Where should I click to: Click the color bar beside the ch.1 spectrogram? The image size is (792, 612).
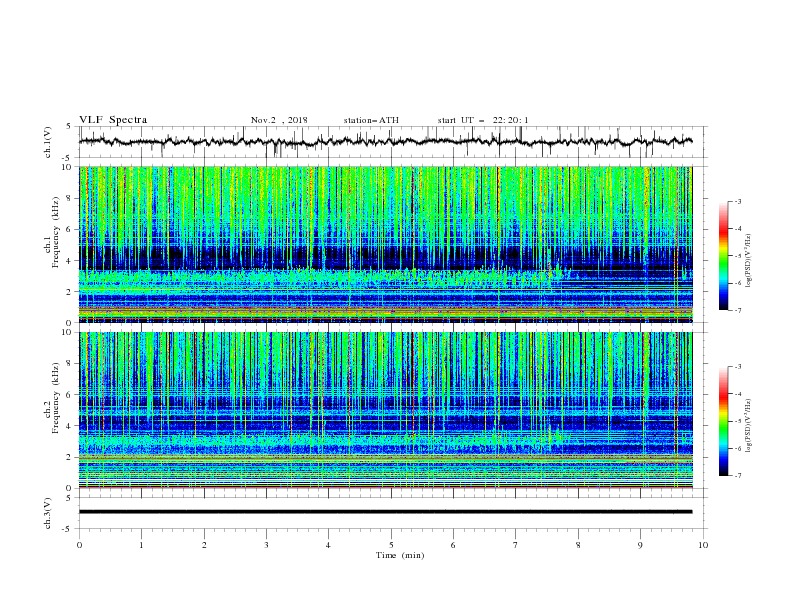(x=723, y=256)
